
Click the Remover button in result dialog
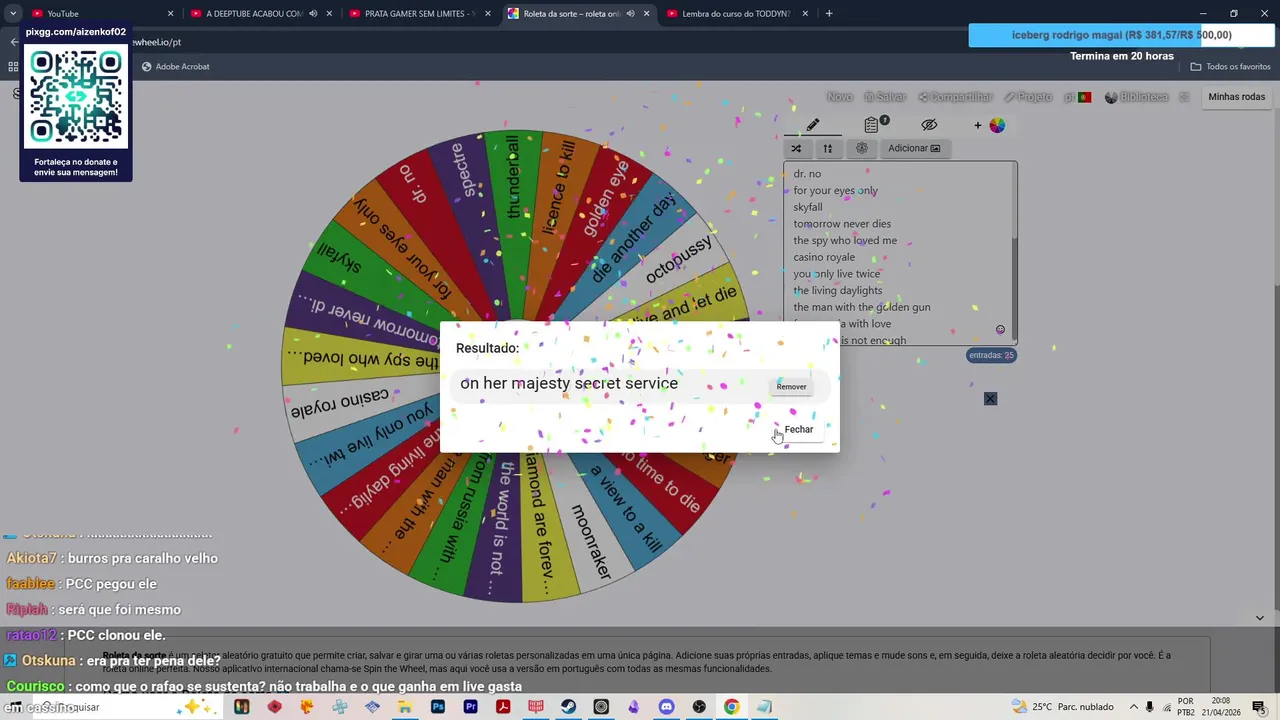pos(791,386)
